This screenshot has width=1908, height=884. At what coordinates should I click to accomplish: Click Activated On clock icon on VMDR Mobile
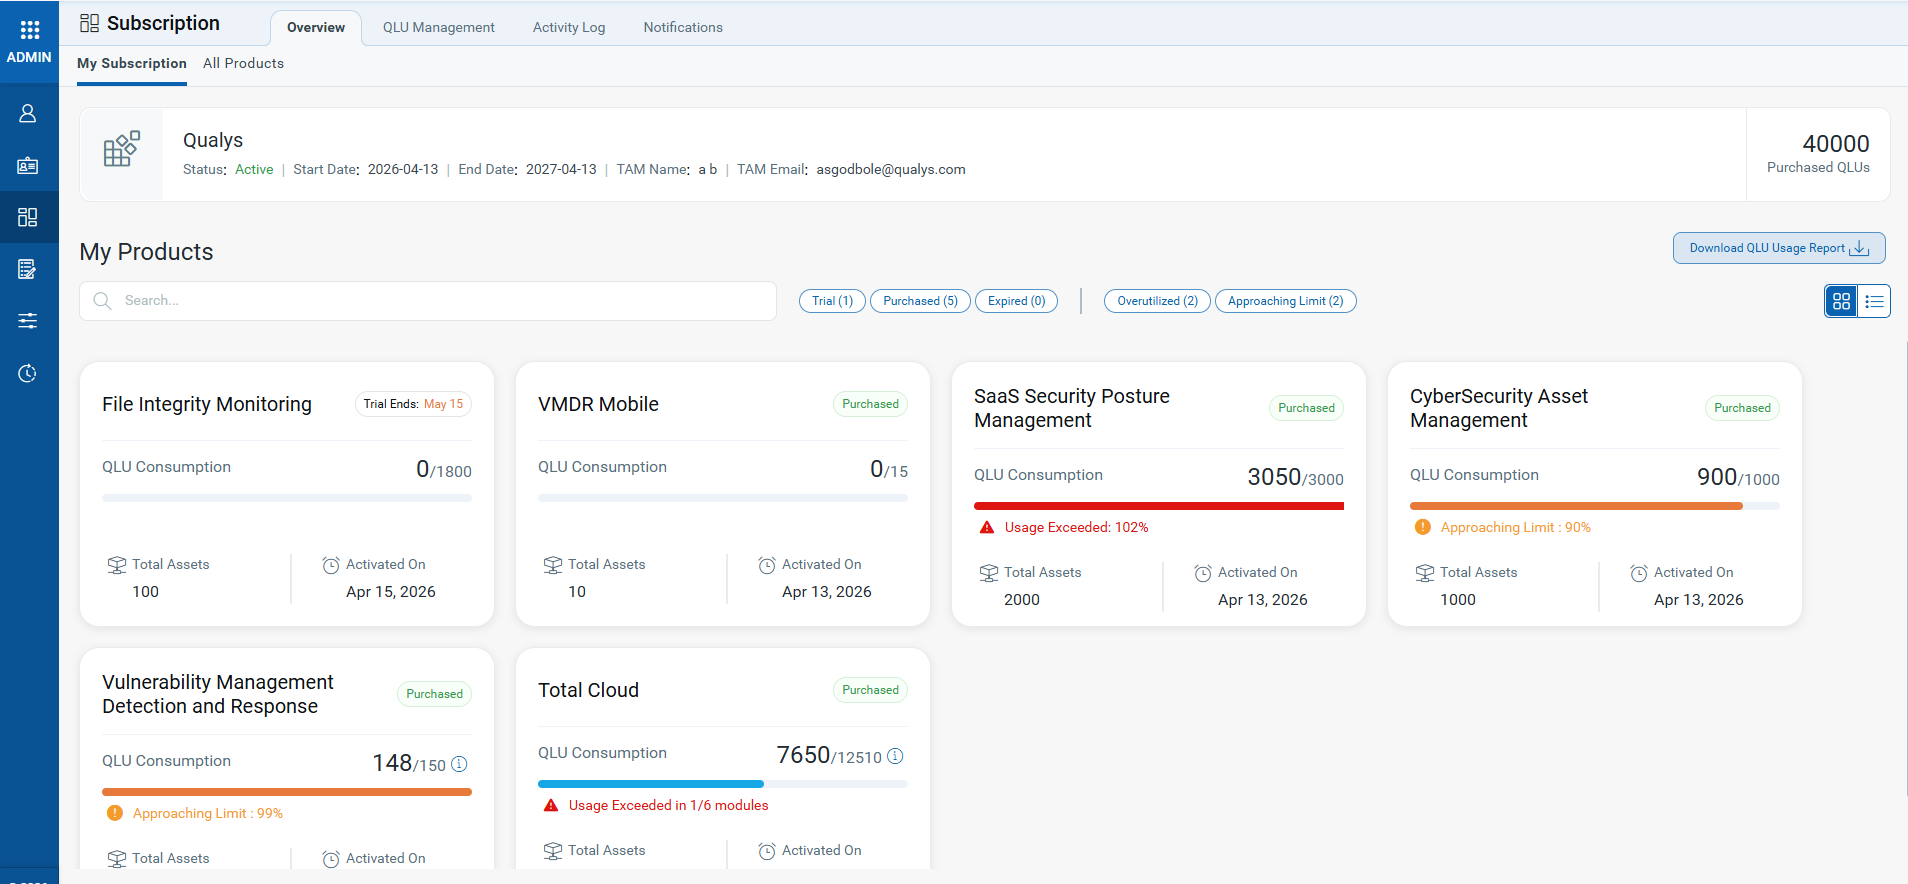[x=767, y=565]
